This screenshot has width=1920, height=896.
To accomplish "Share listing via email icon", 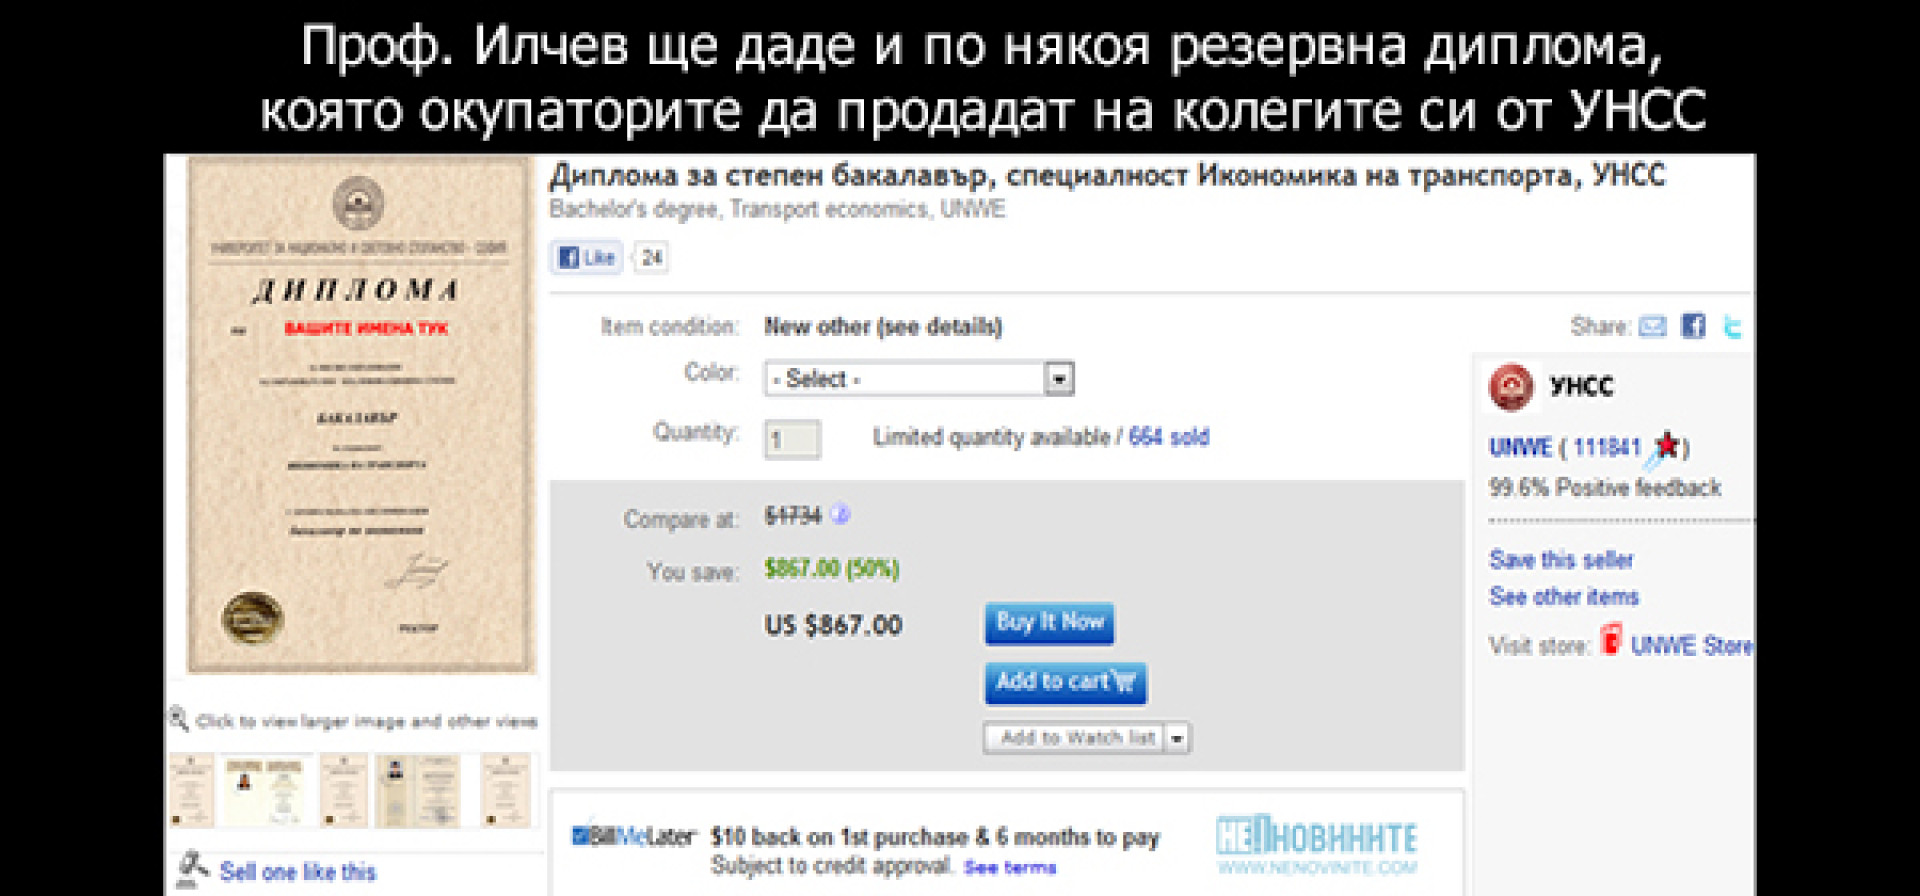I will click(x=1652, y=326).
